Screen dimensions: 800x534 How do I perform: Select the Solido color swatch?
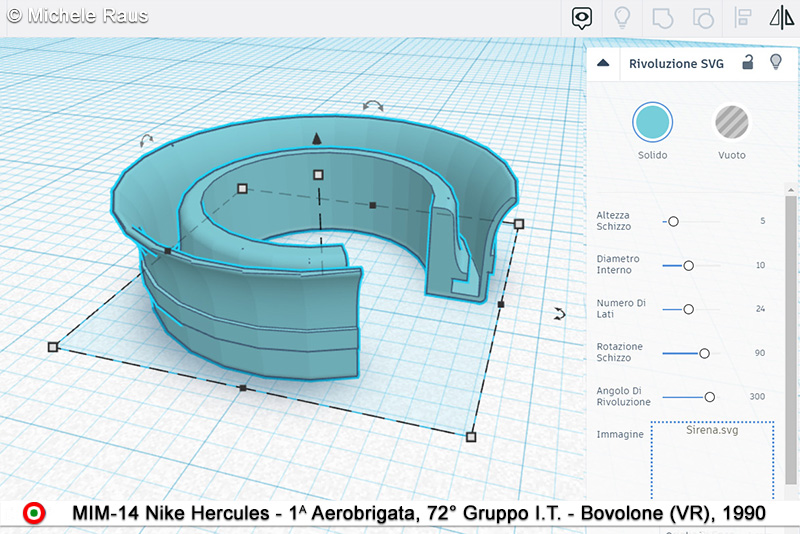pyautogui.click(x=652, y=122)
